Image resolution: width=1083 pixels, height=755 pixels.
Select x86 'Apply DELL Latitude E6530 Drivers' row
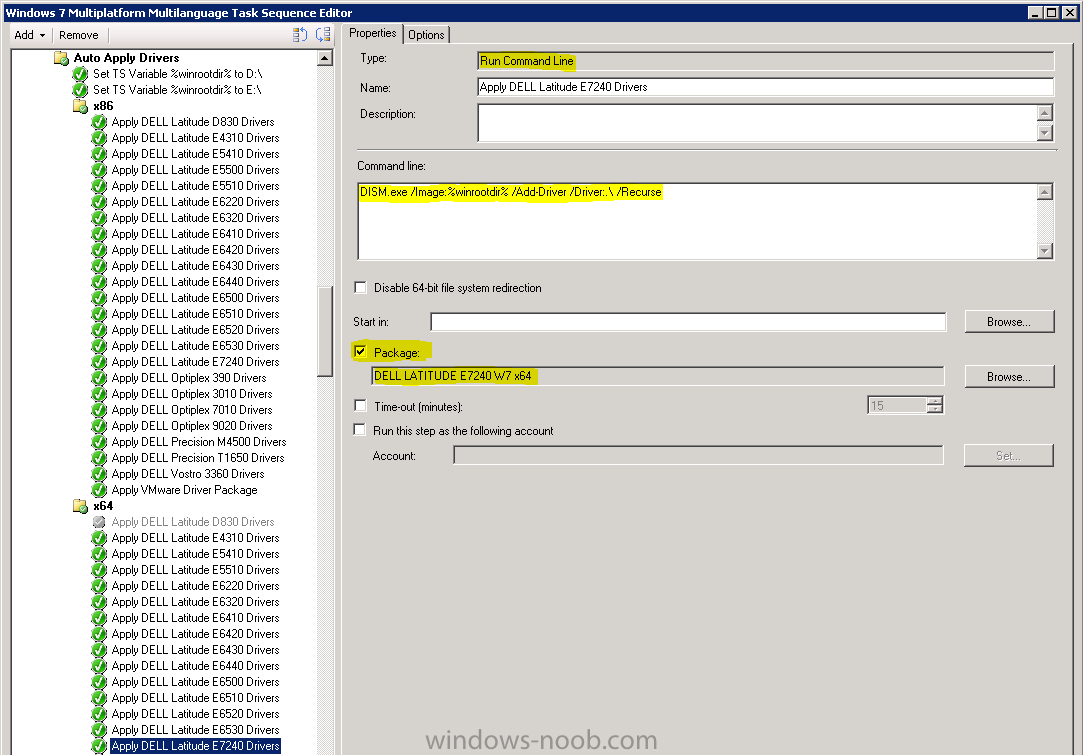[x=195, y=346]
